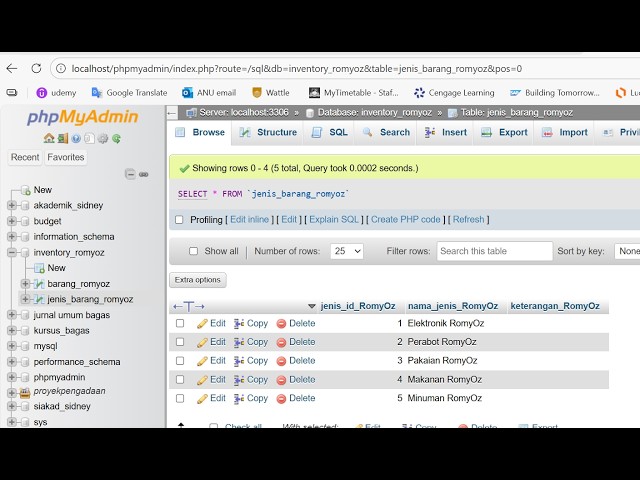Click Explain SQL link
640x480 pixels.
click(334, 220)
